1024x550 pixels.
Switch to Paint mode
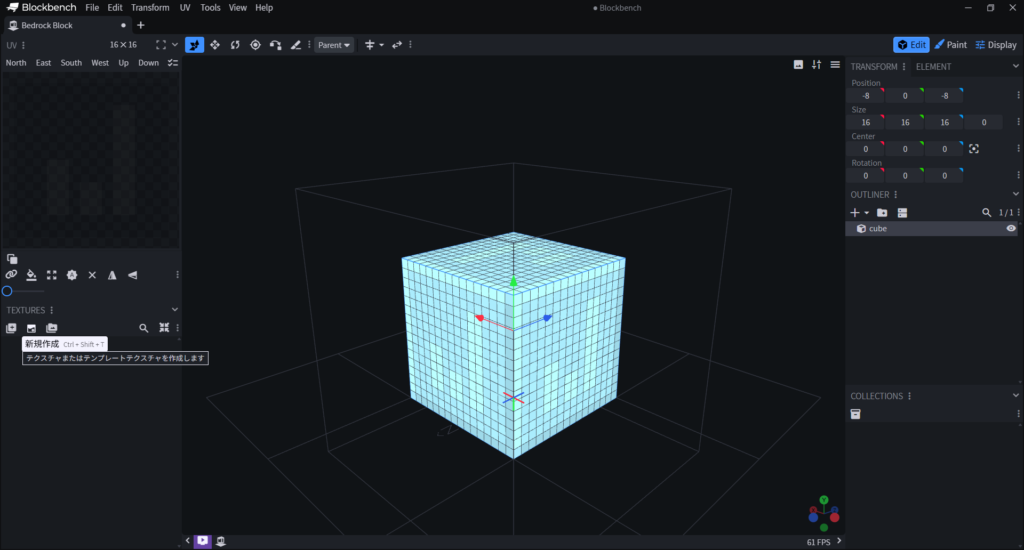click(951, 45)
